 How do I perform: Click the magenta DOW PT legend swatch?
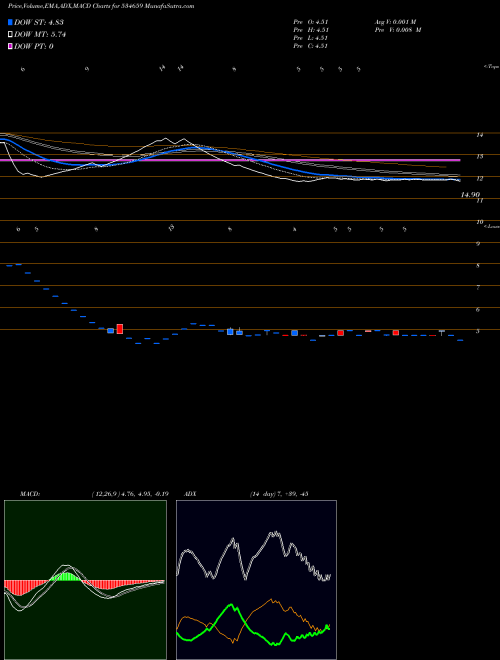tap(10, 46)
